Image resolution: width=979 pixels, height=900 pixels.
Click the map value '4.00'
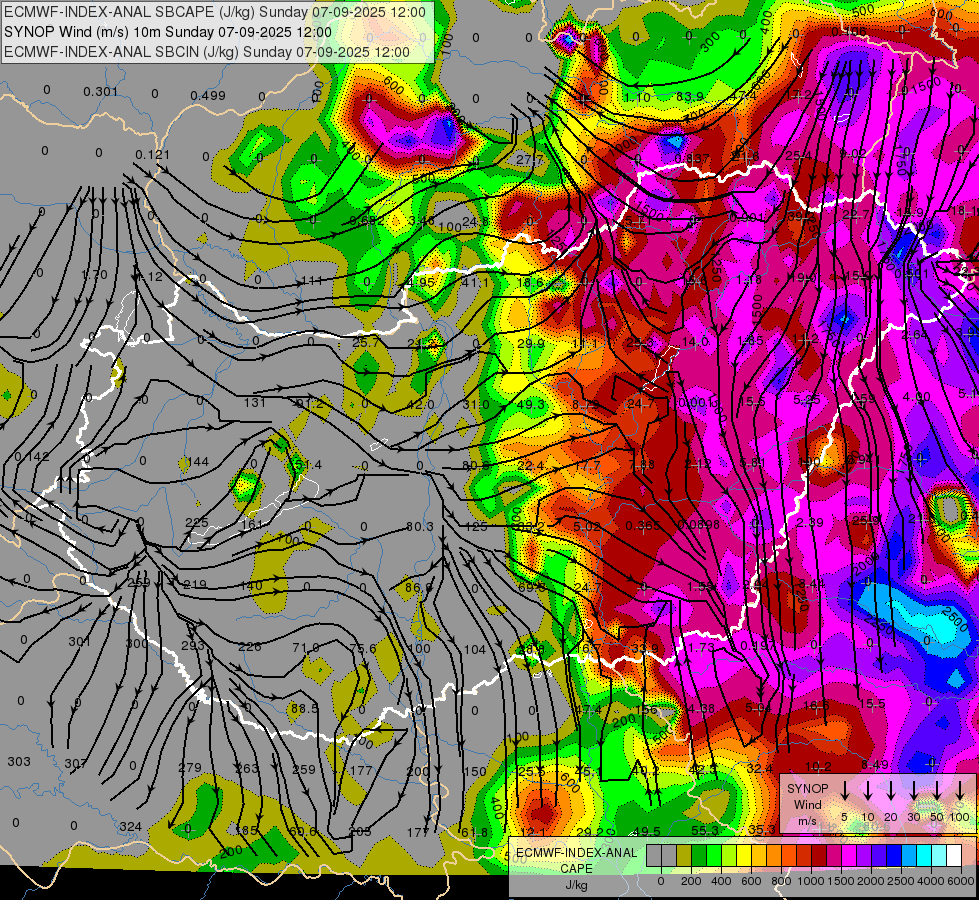[917, 397]
